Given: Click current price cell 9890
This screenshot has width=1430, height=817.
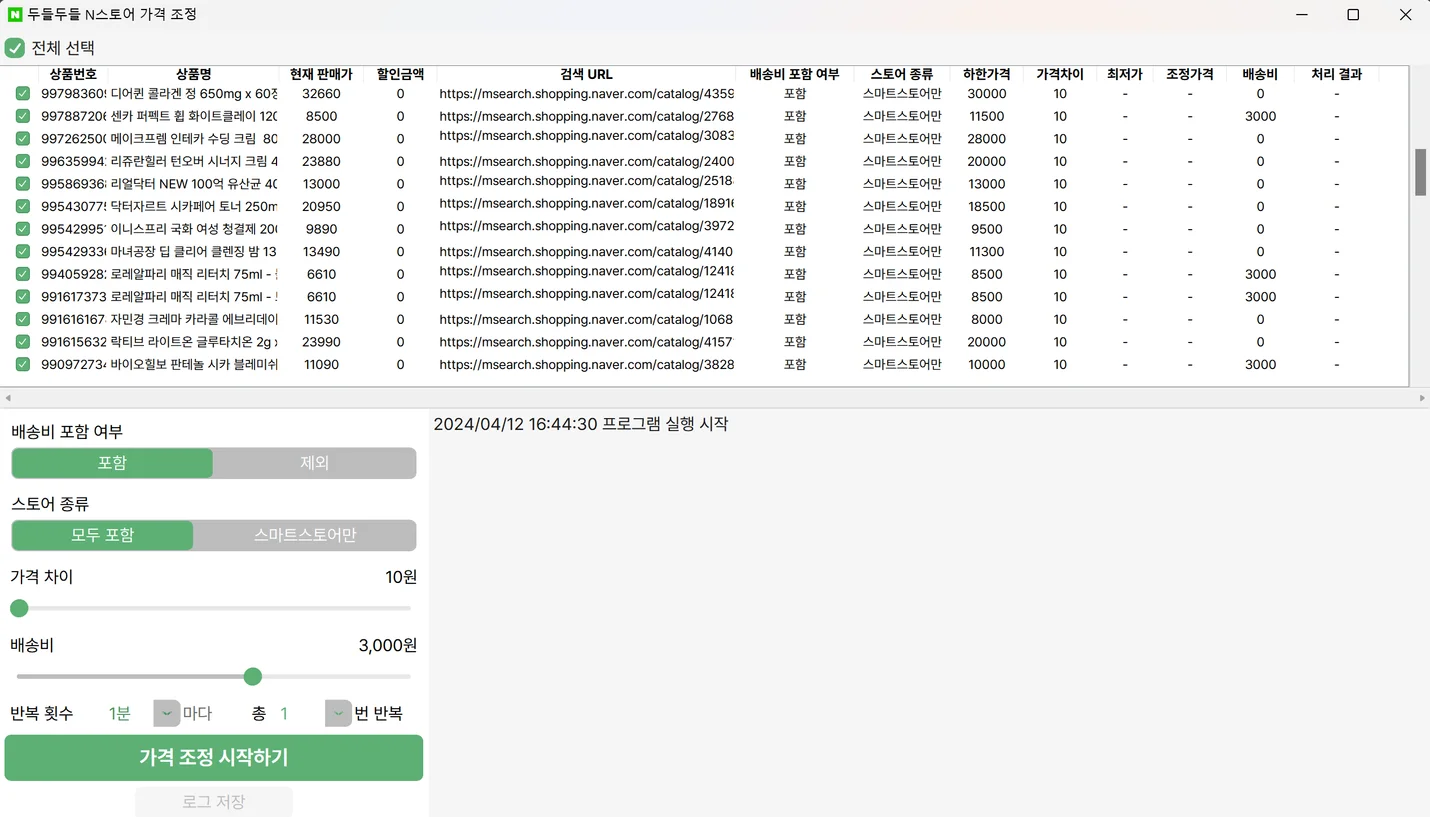Looking at the screenshot, I should (x=321, y=229).
